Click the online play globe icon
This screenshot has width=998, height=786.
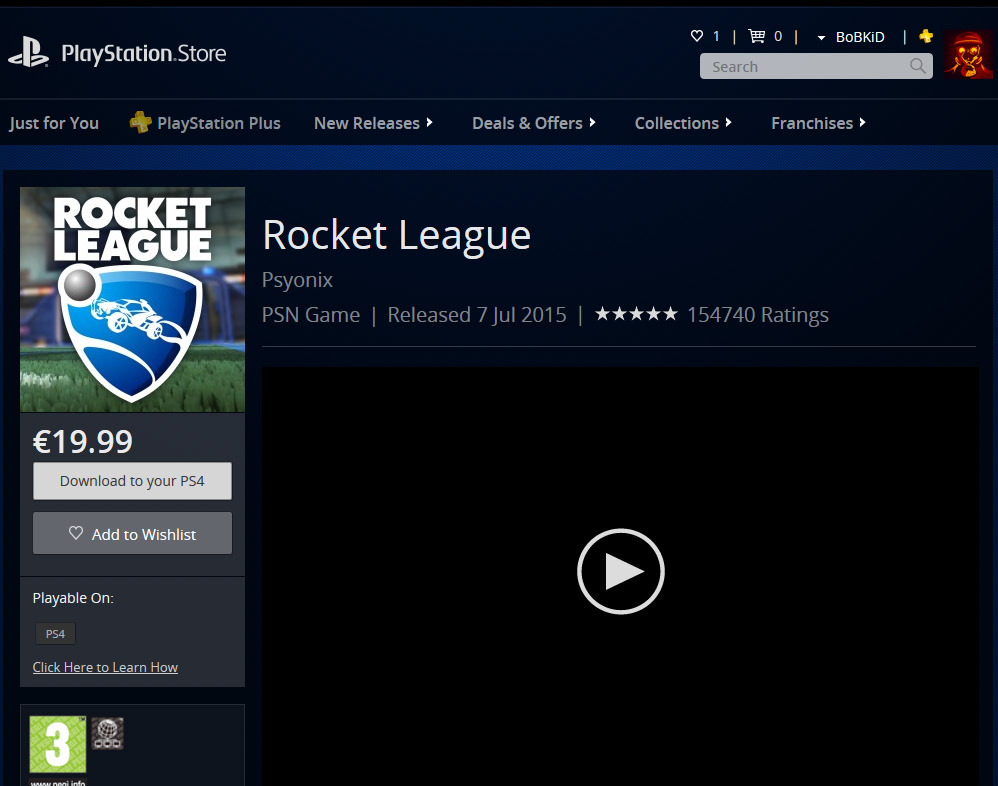[107, 733]
